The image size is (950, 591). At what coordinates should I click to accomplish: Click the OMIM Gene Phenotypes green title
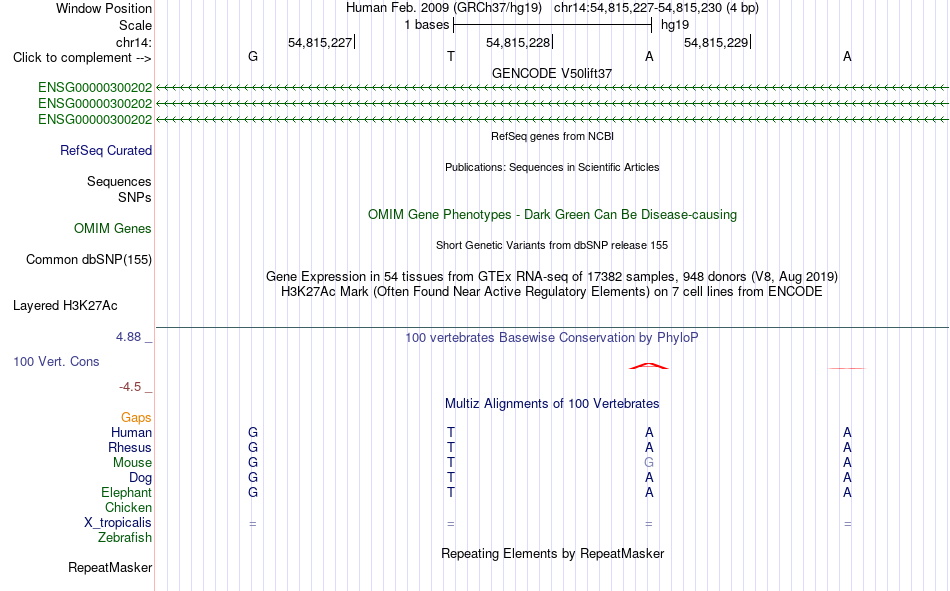pyautogui.click(x=552, y=215)
